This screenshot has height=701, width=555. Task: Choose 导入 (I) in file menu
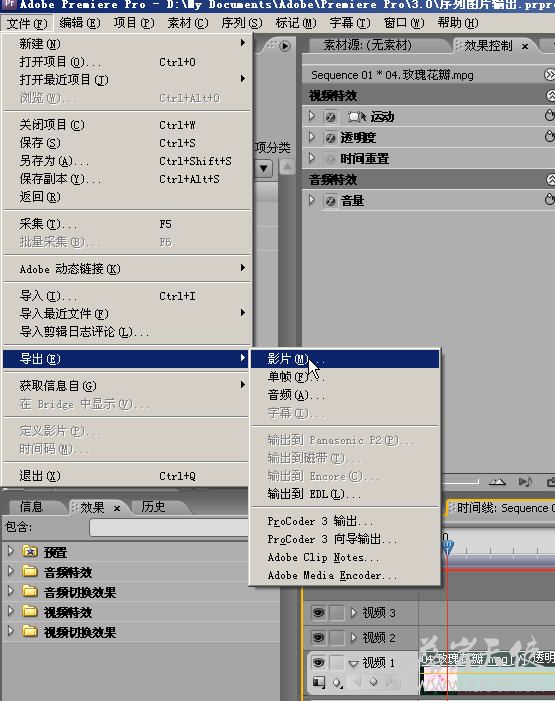126,296
